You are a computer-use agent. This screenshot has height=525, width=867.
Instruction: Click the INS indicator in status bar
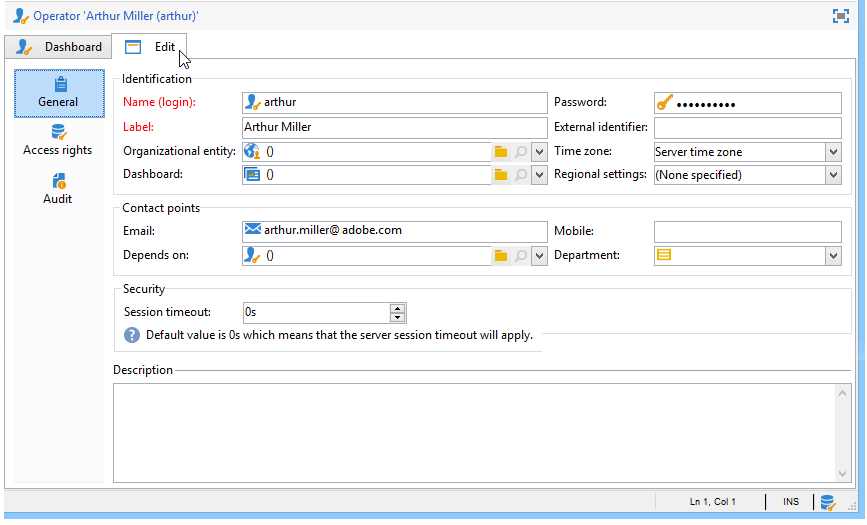(x=791, y=502)
